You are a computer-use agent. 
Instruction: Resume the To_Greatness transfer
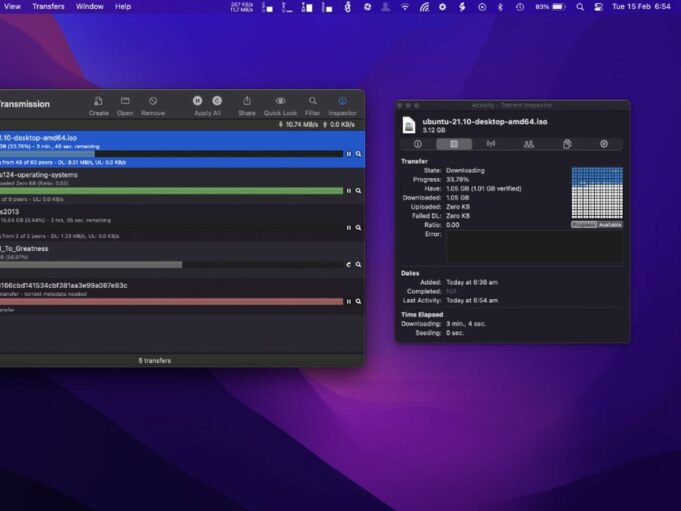click(x=348, y=264)
